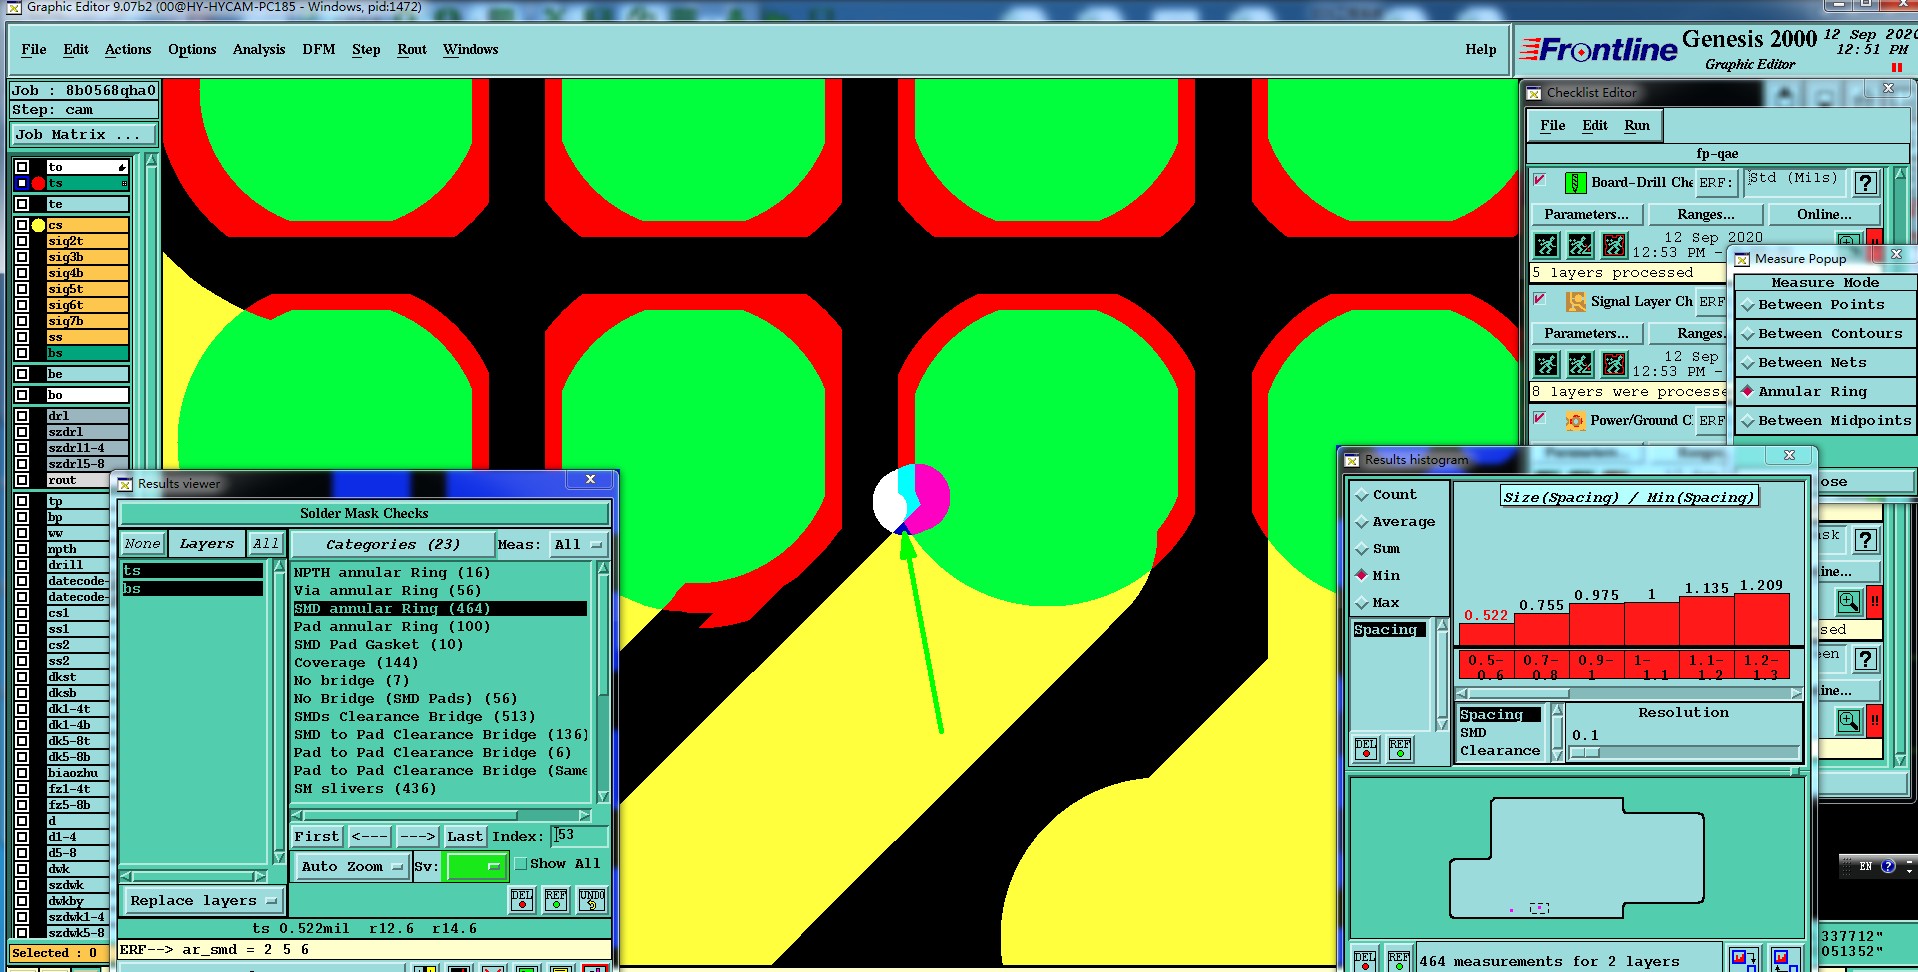Click DEL icon beside 464 measurements status
Image resolution: width=1918 pixels, height=972 pixels.
1365,960
